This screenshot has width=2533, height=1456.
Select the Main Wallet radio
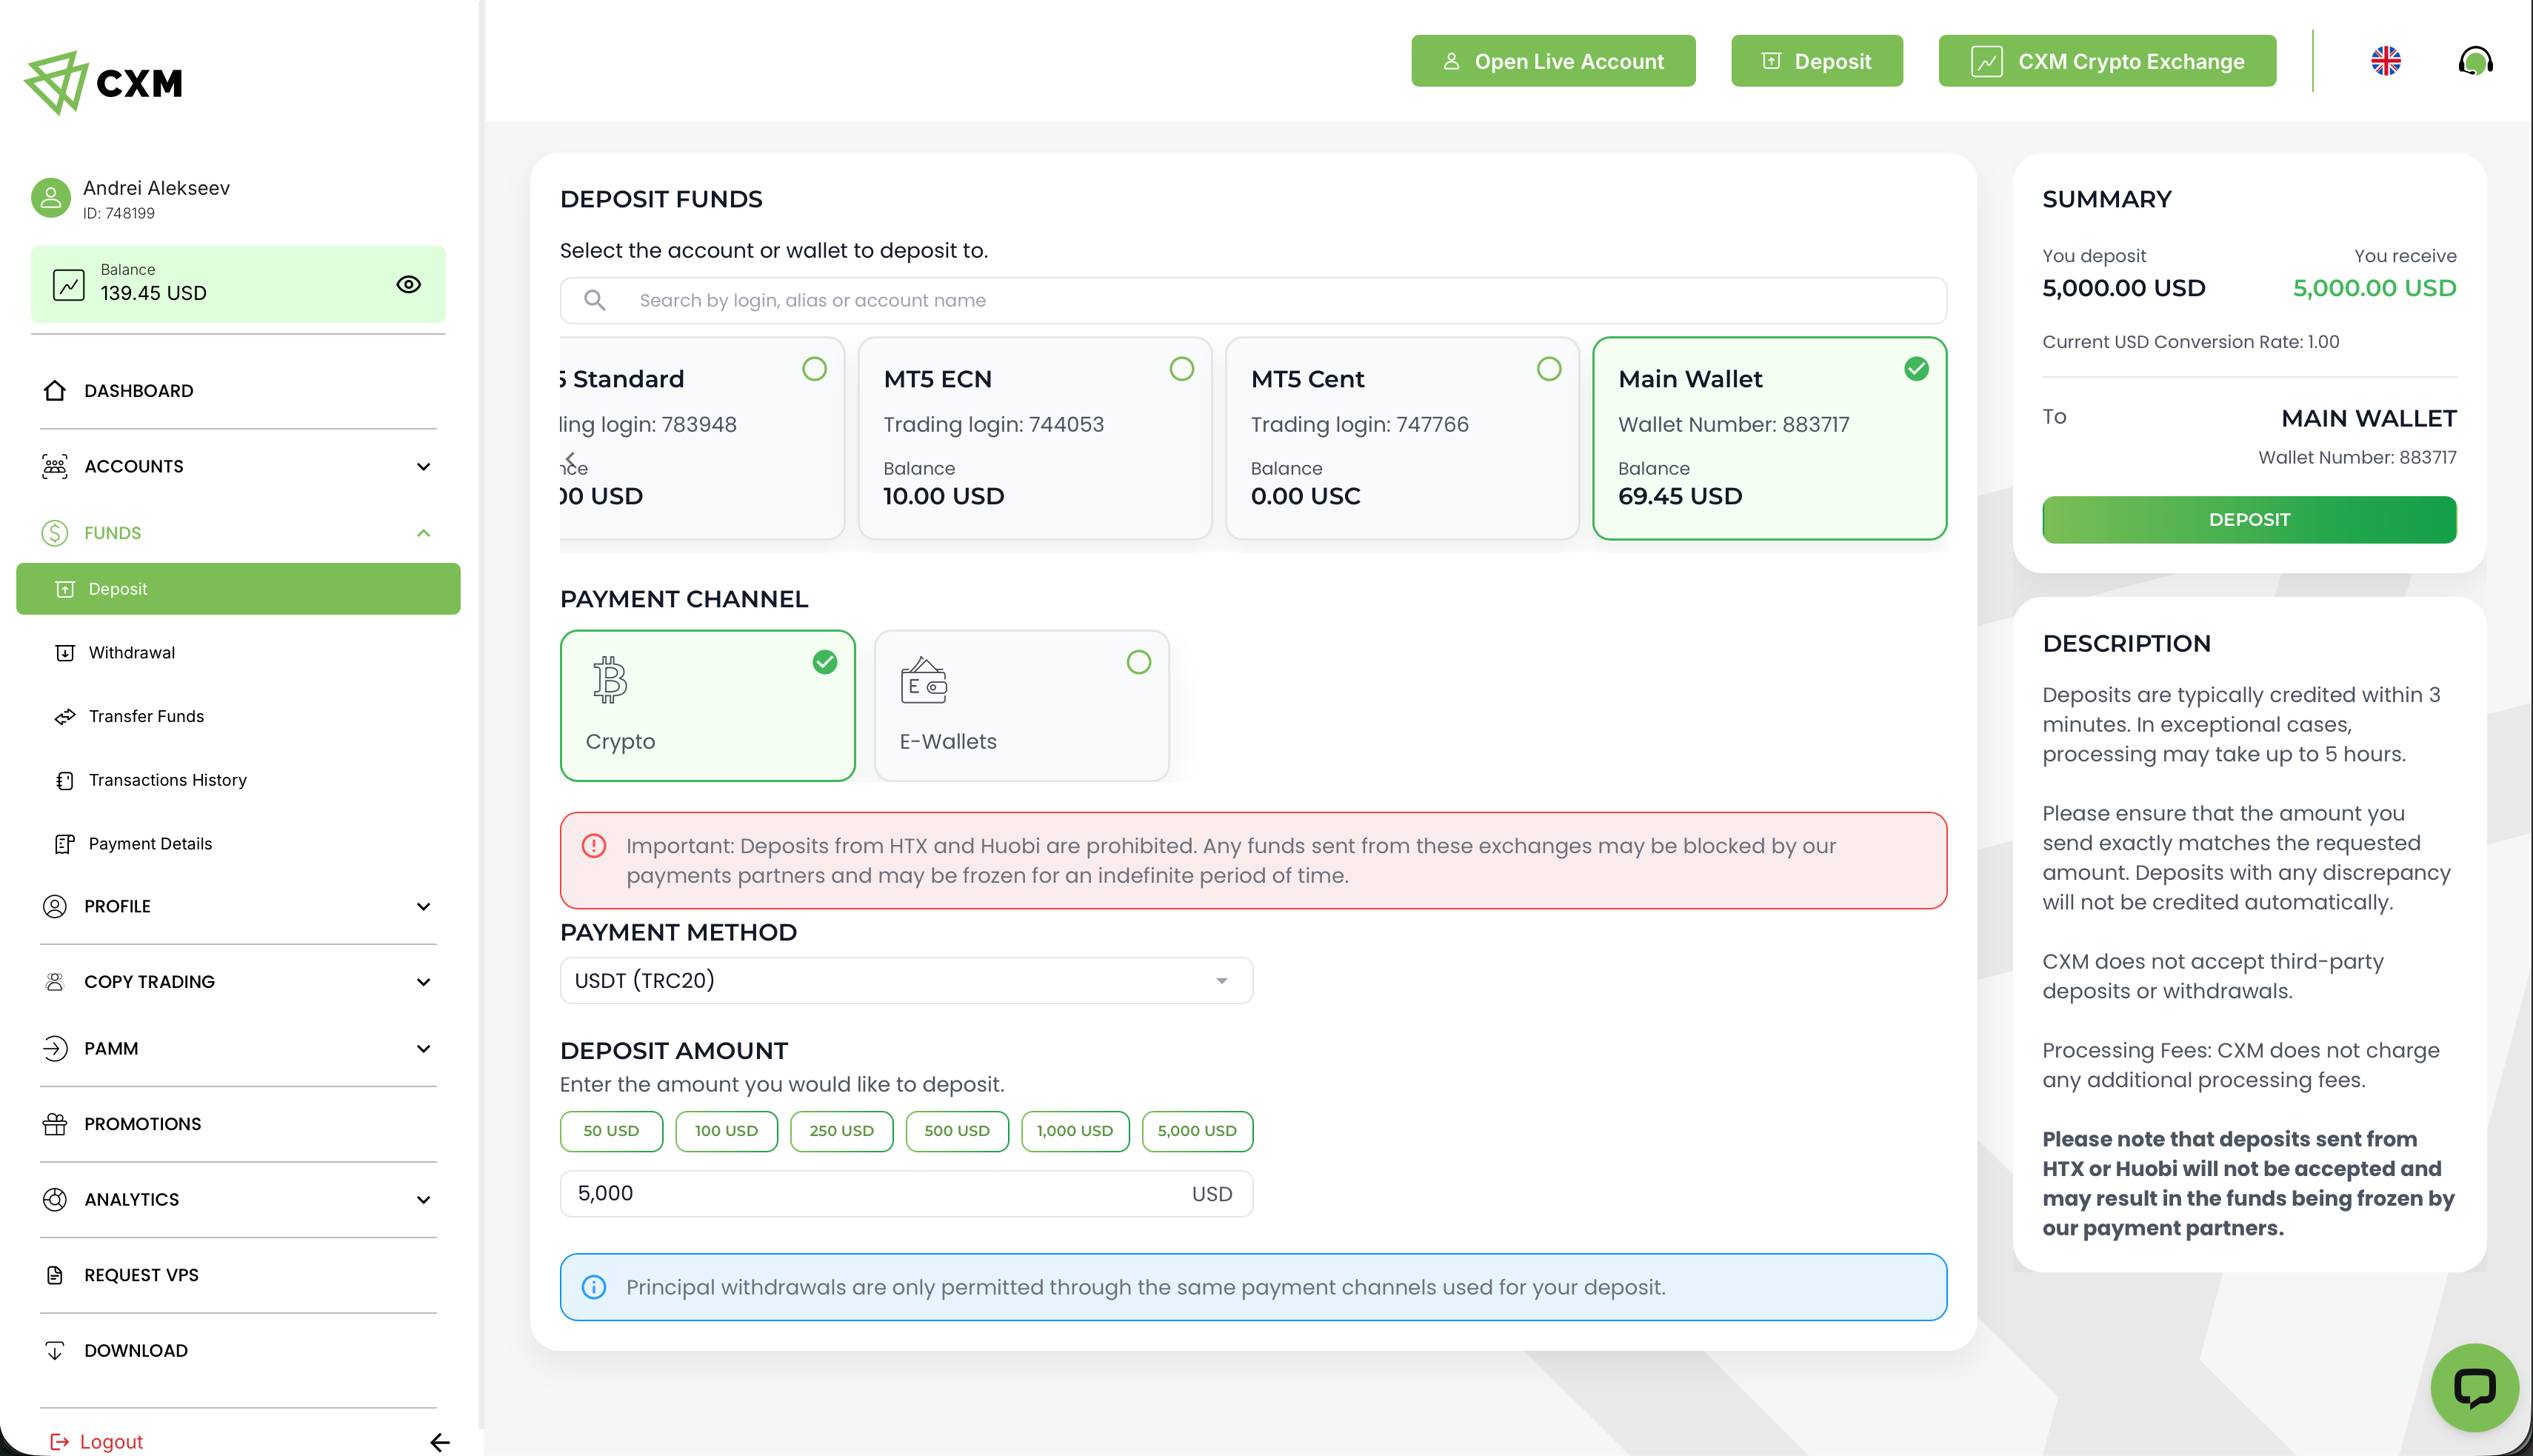(x=1916, y=369)
